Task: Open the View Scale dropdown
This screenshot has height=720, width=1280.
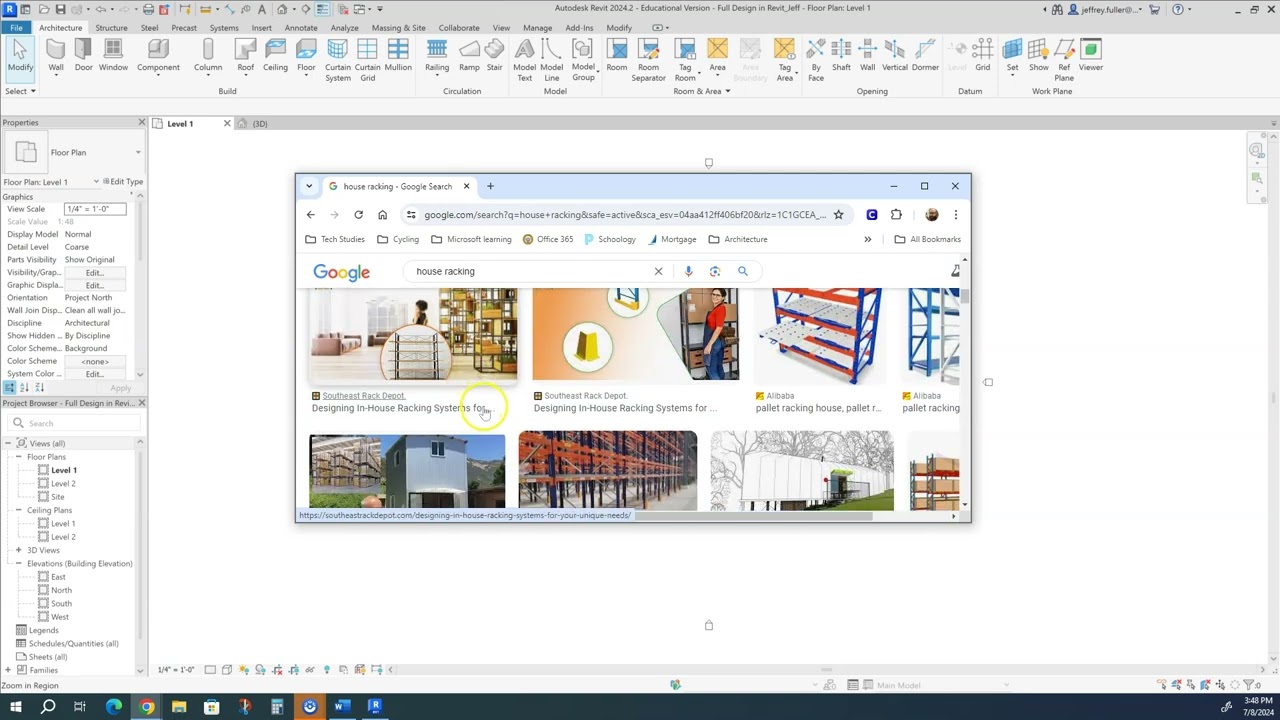Action: (x=95, y=209)
